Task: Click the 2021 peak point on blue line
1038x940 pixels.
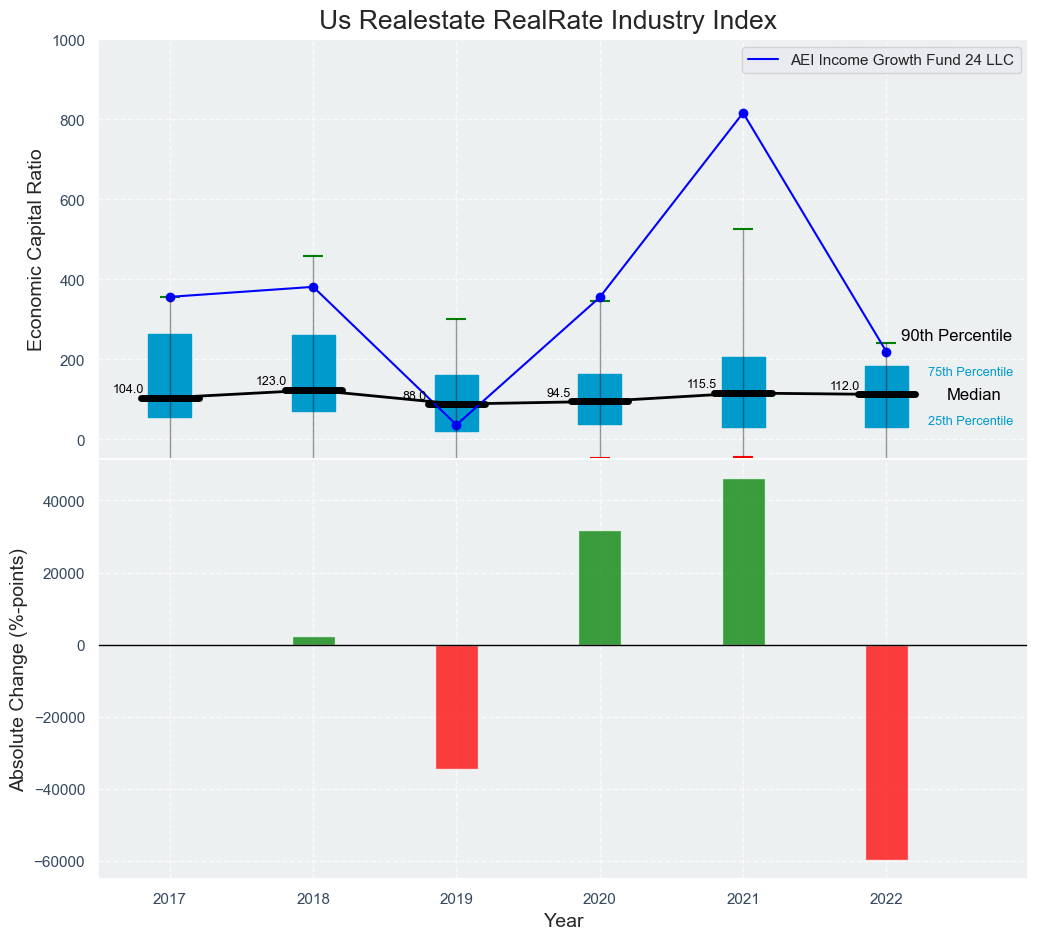Action: point(743,114)
